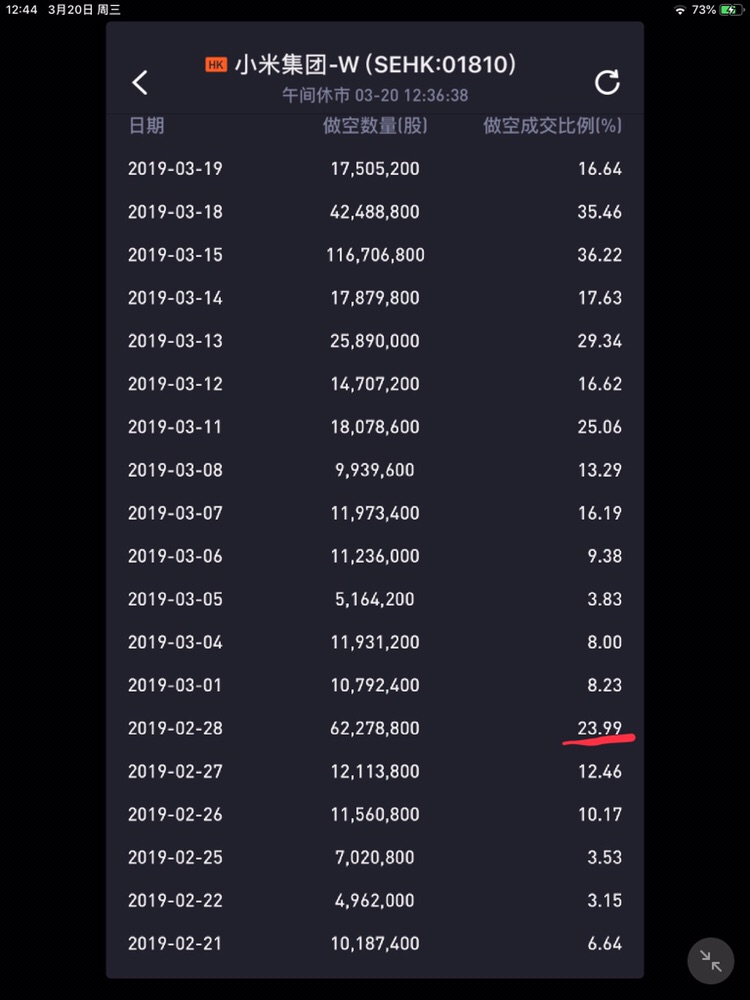Screen dimensions: 750x1000
Task: Tap the orange HK market badge
Action: (x=216, y=65)
